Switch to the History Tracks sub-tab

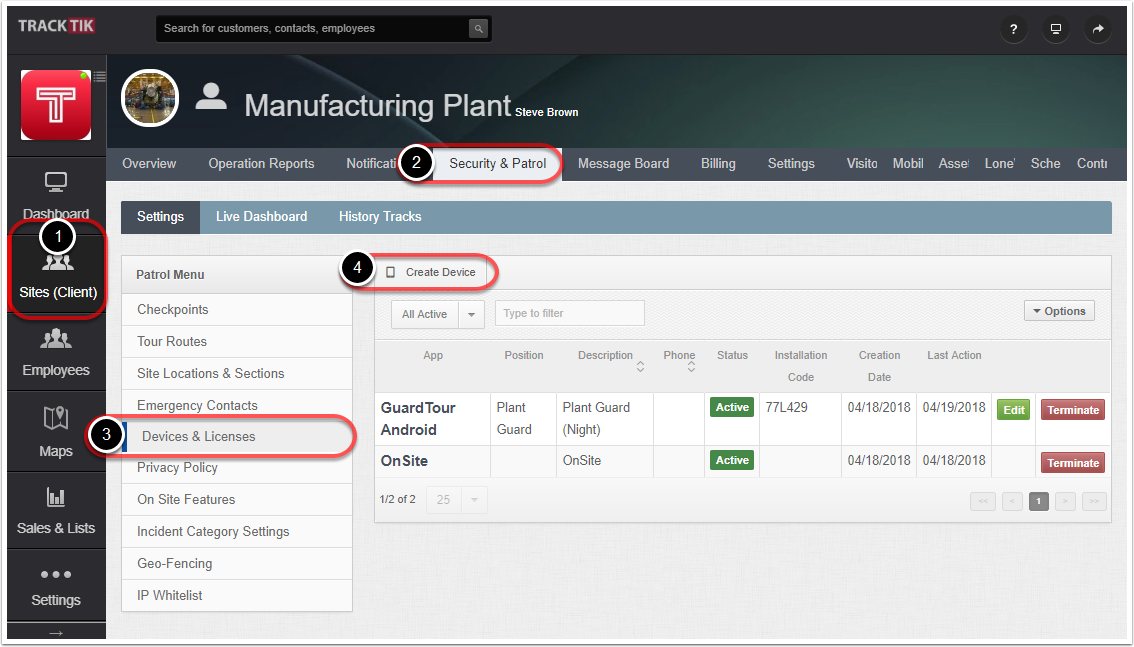[x=380, y=217]
